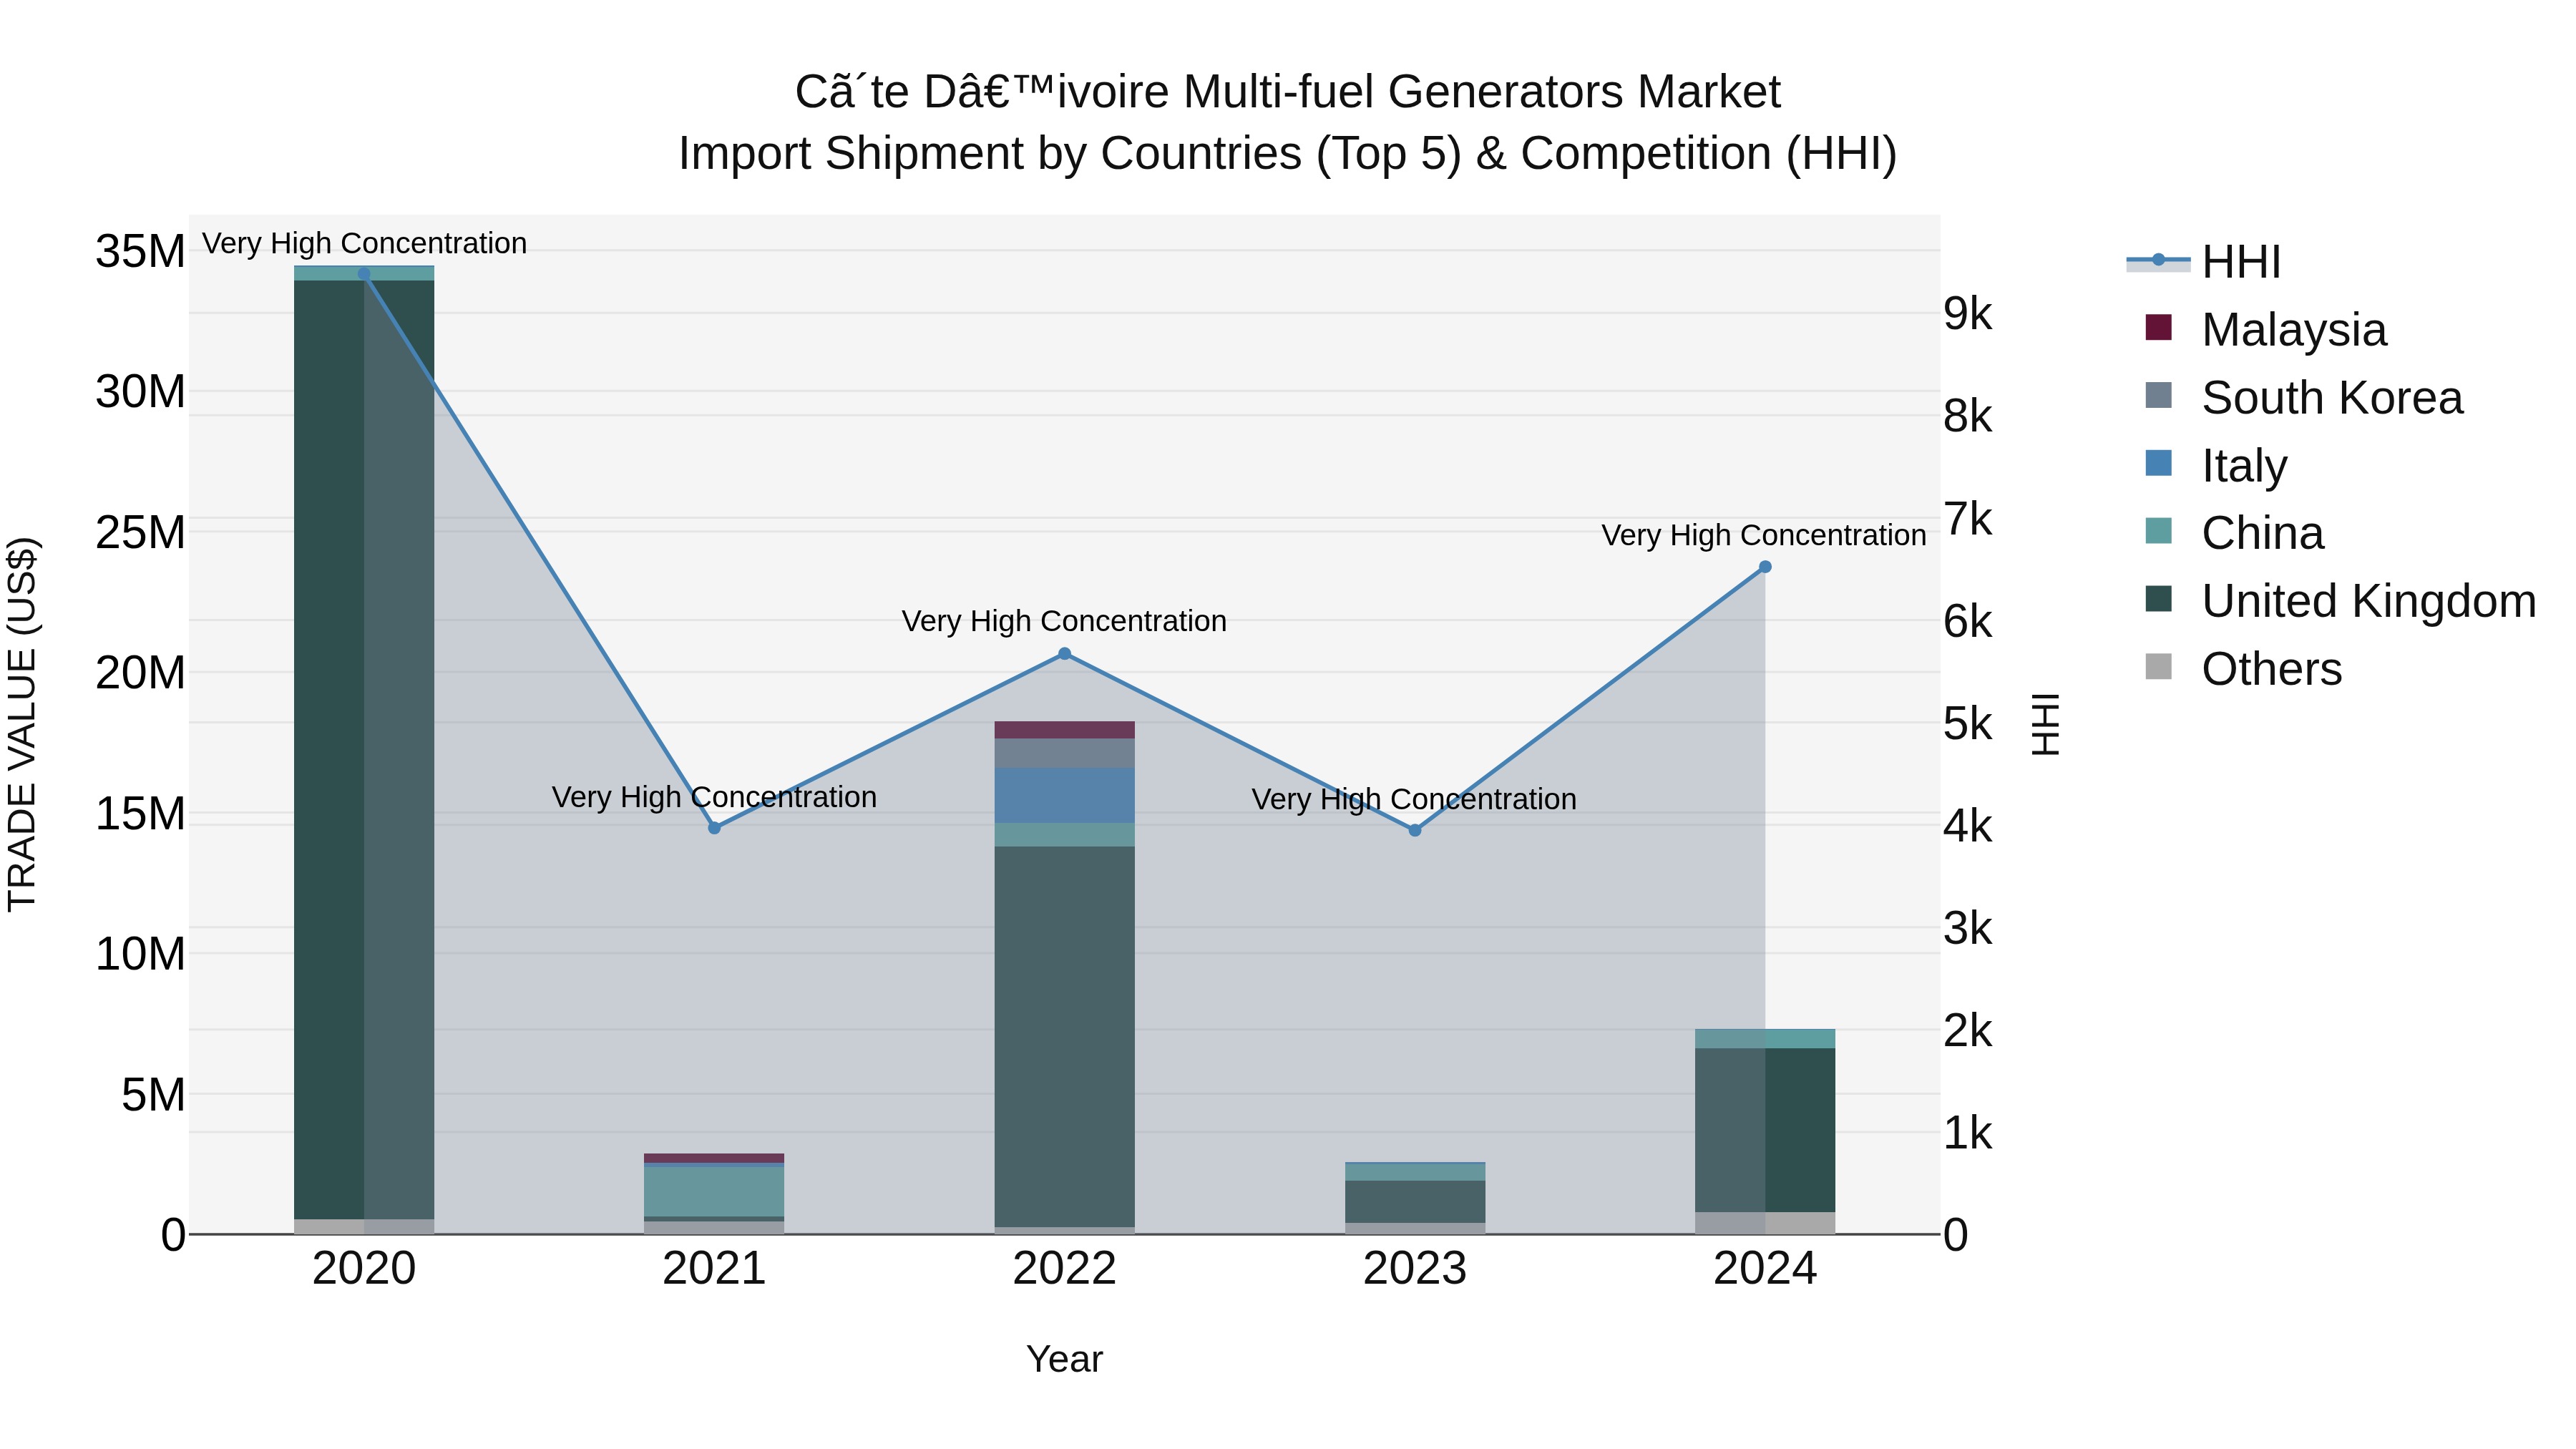This screenshot has height=1449, width=2576.
Task: Toggle the Others legend label
Action: tap(2271, 669)
